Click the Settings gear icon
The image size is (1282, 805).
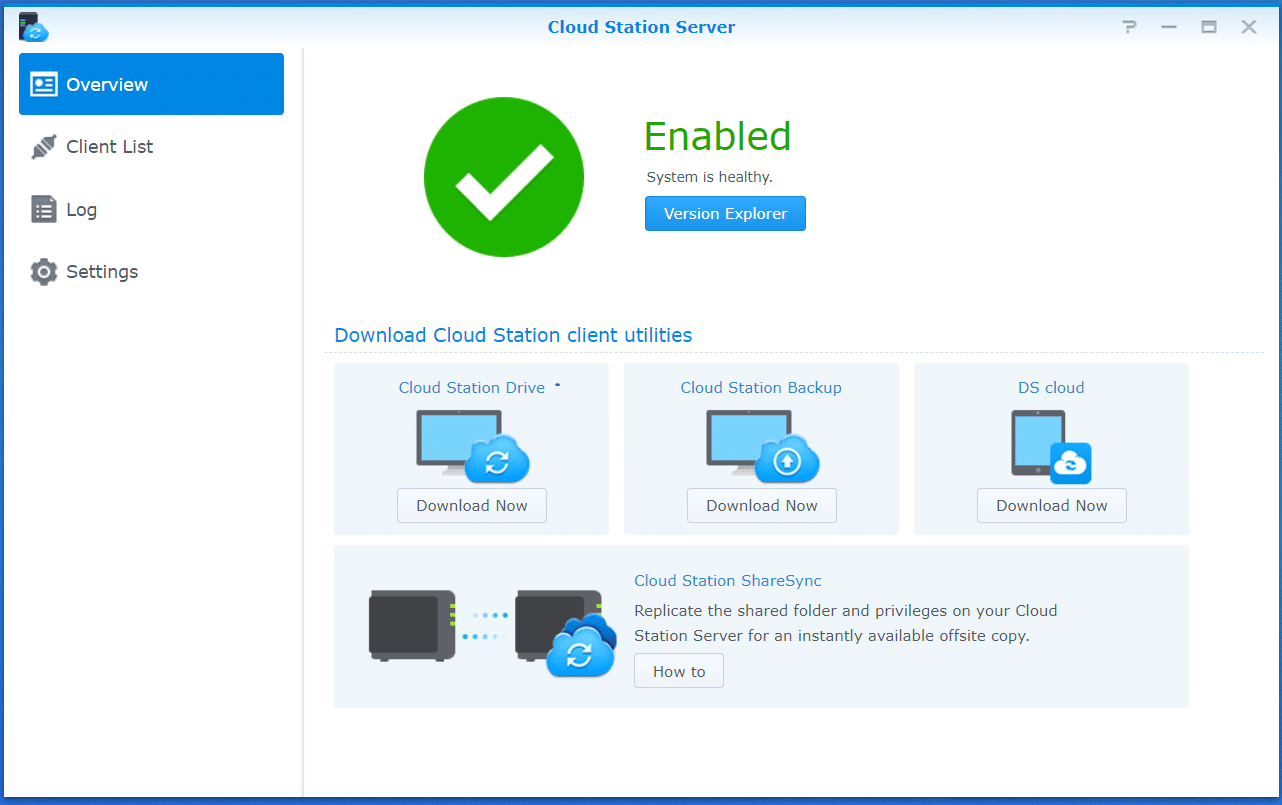(43, 272)
